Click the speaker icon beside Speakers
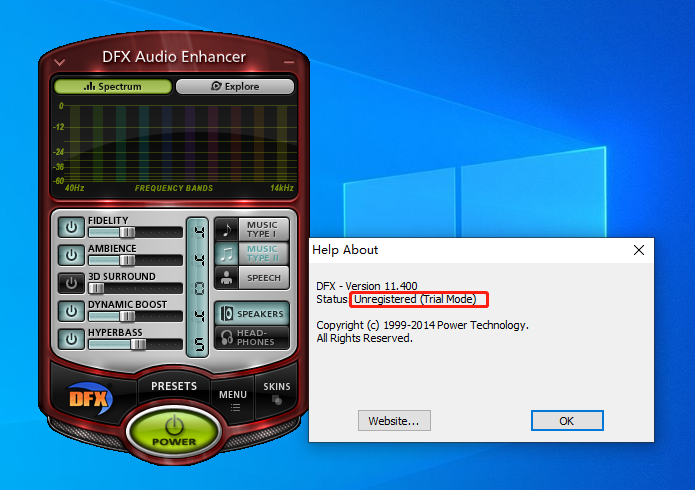Viewport: 695px width, 490px height. [x=226, y=314]
